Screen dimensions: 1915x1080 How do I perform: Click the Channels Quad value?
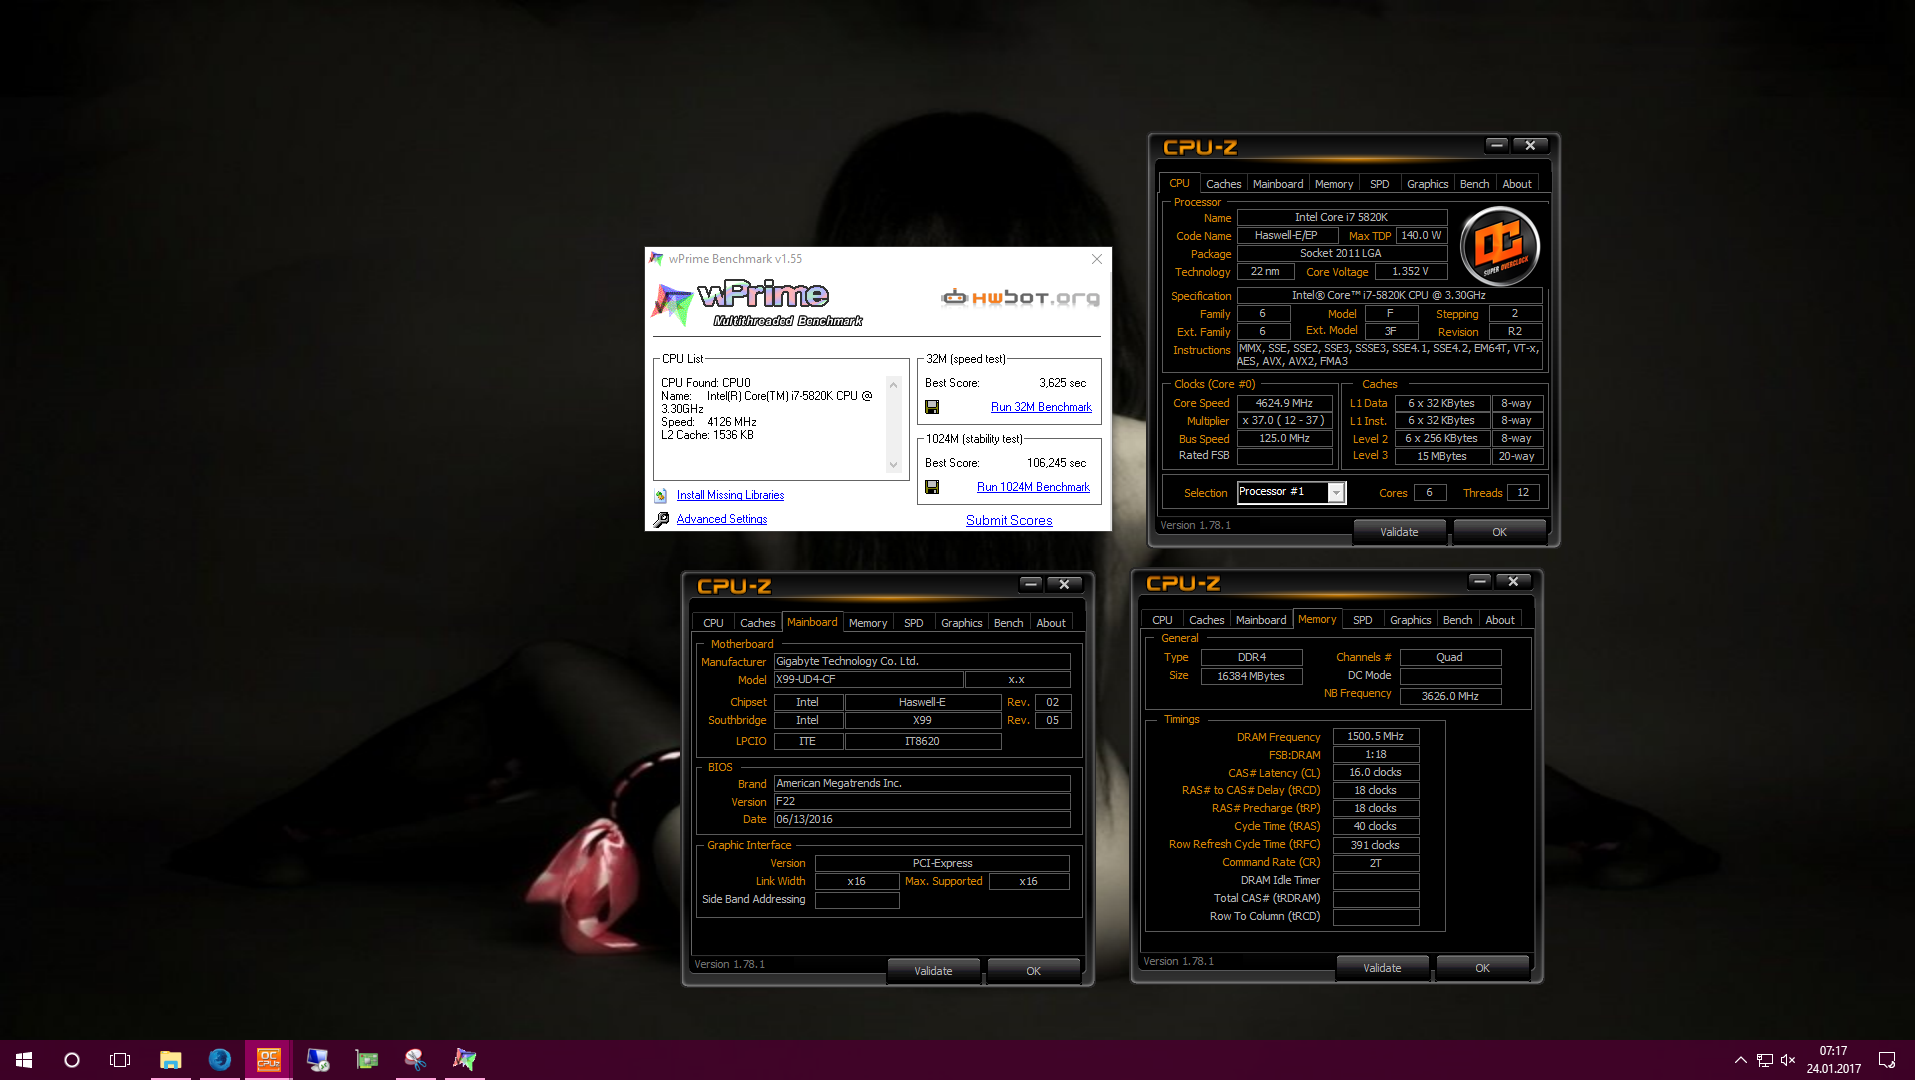(1450, 657)
